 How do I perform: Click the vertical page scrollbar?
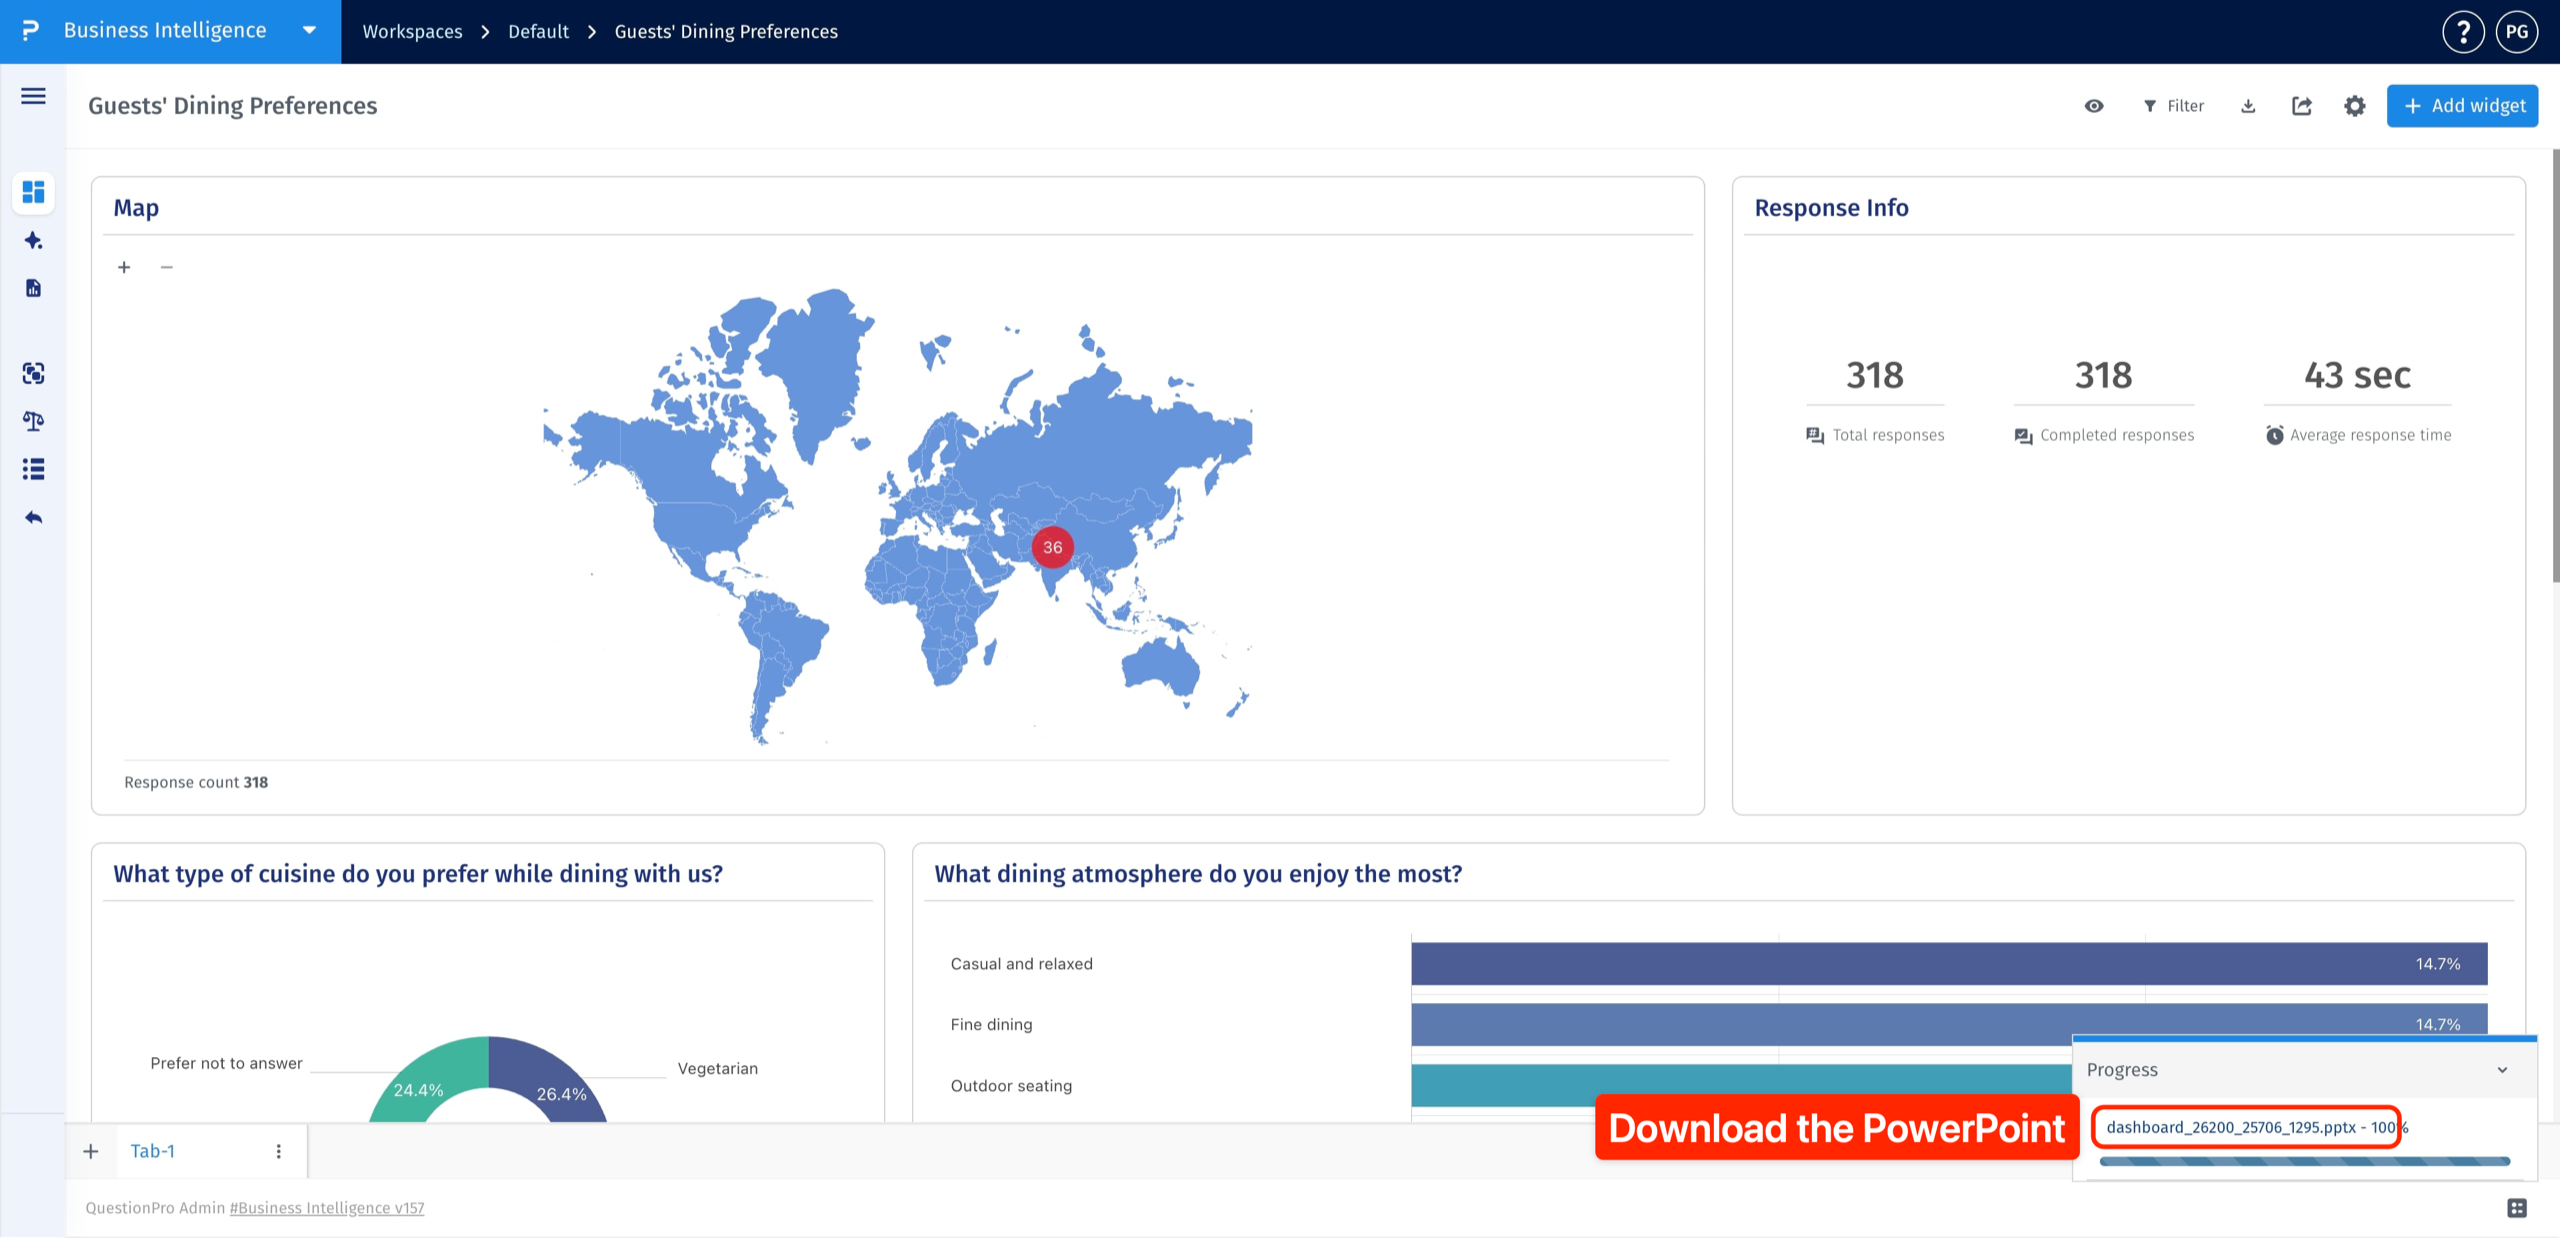pyautogui.click(x=2555, y=365)
